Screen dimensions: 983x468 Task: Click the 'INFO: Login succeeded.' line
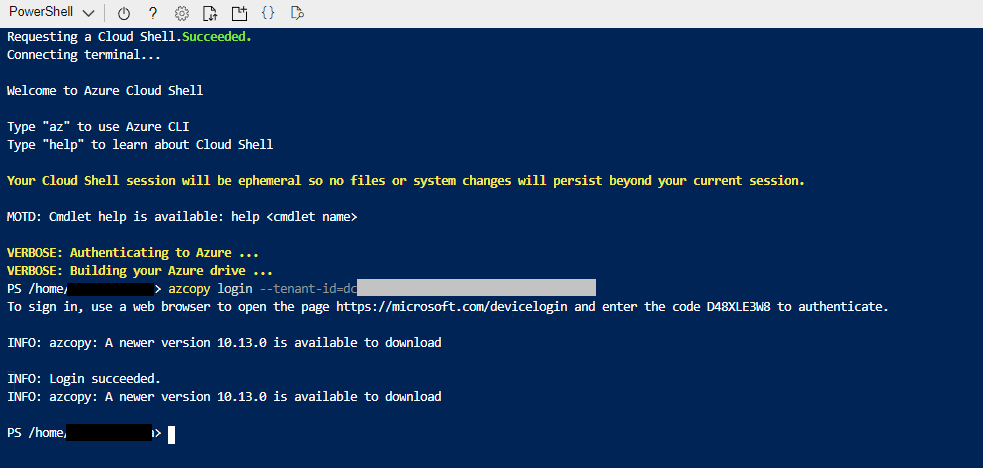(84, 379)
